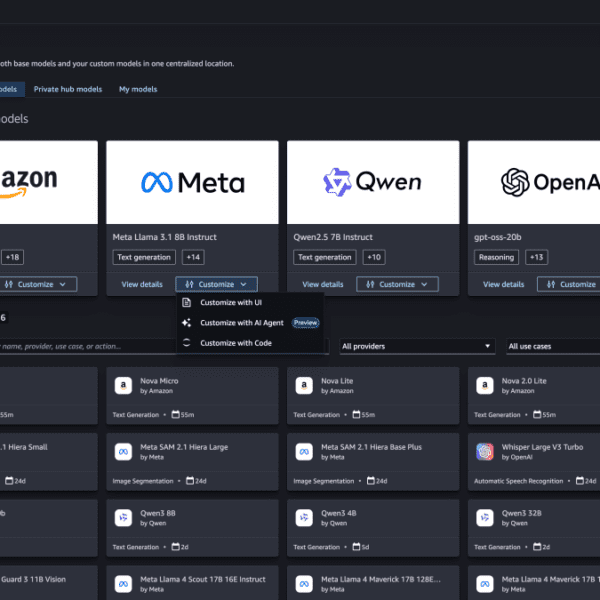Open the All providers filter dropdown
This screenshot has width=600, height=600.
pos(417,346)
